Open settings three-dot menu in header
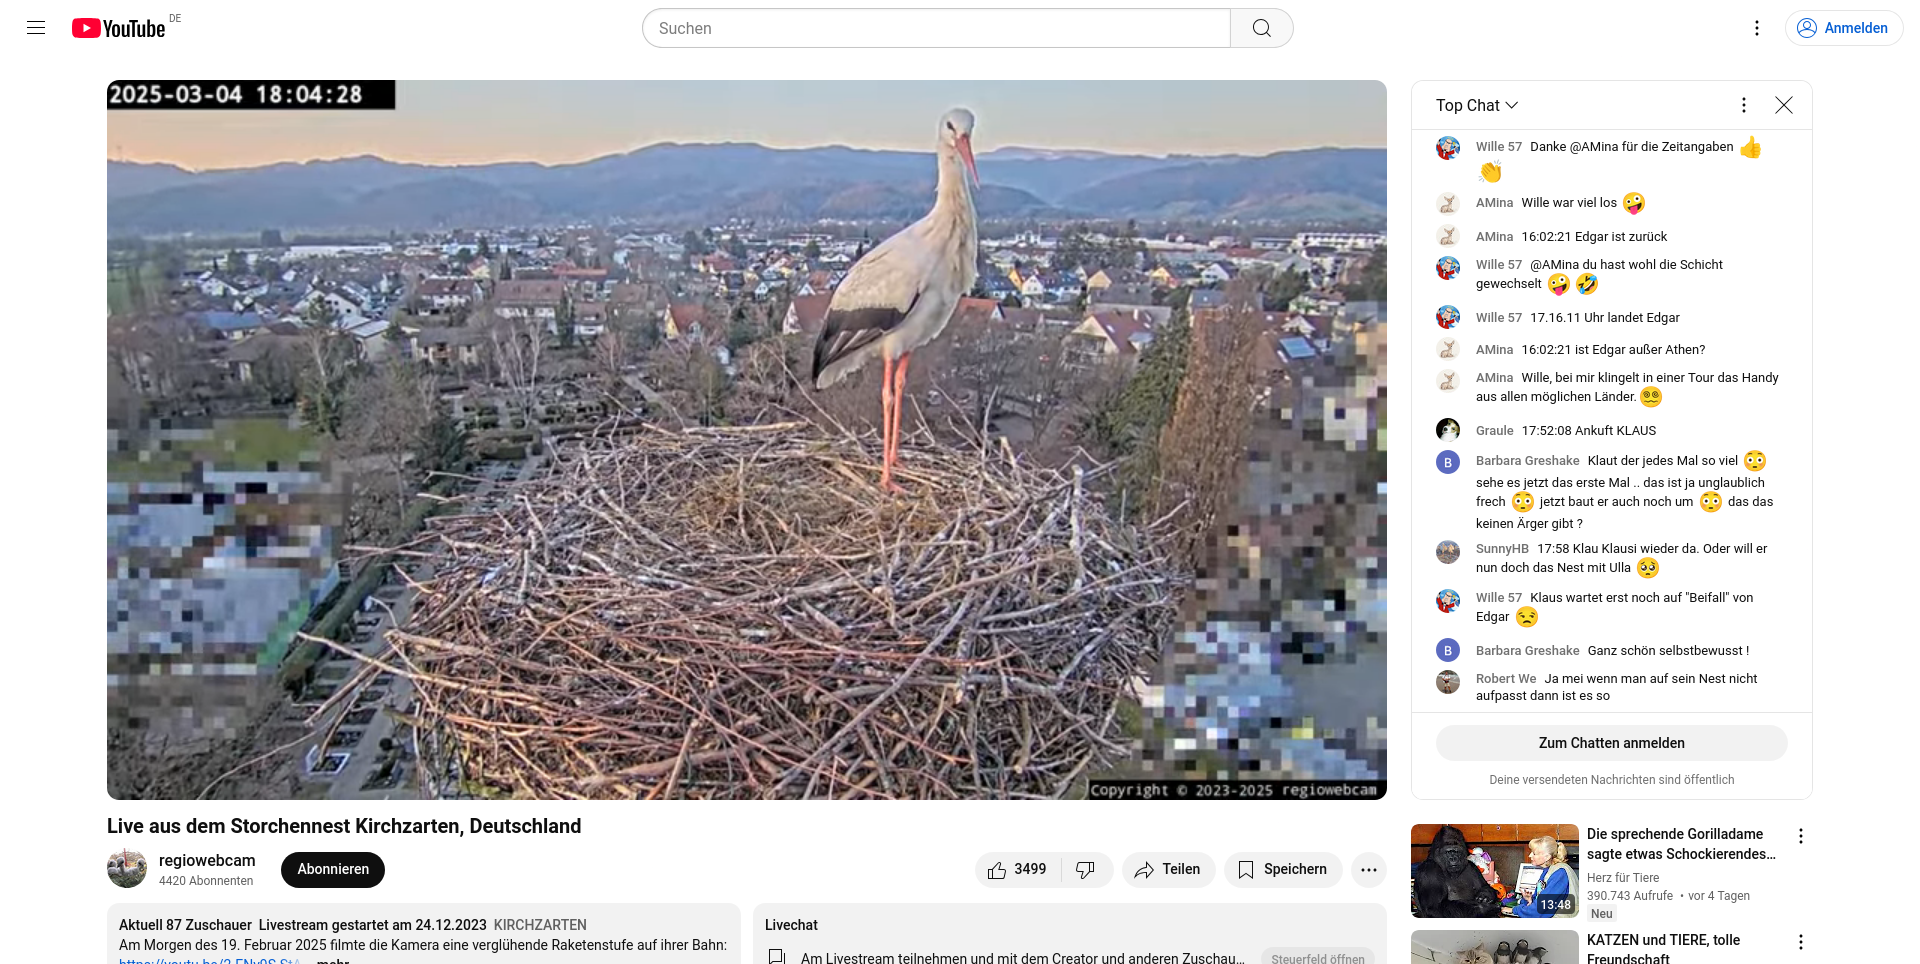This screenshot has width=1920, height=964. click(1757, 28)
